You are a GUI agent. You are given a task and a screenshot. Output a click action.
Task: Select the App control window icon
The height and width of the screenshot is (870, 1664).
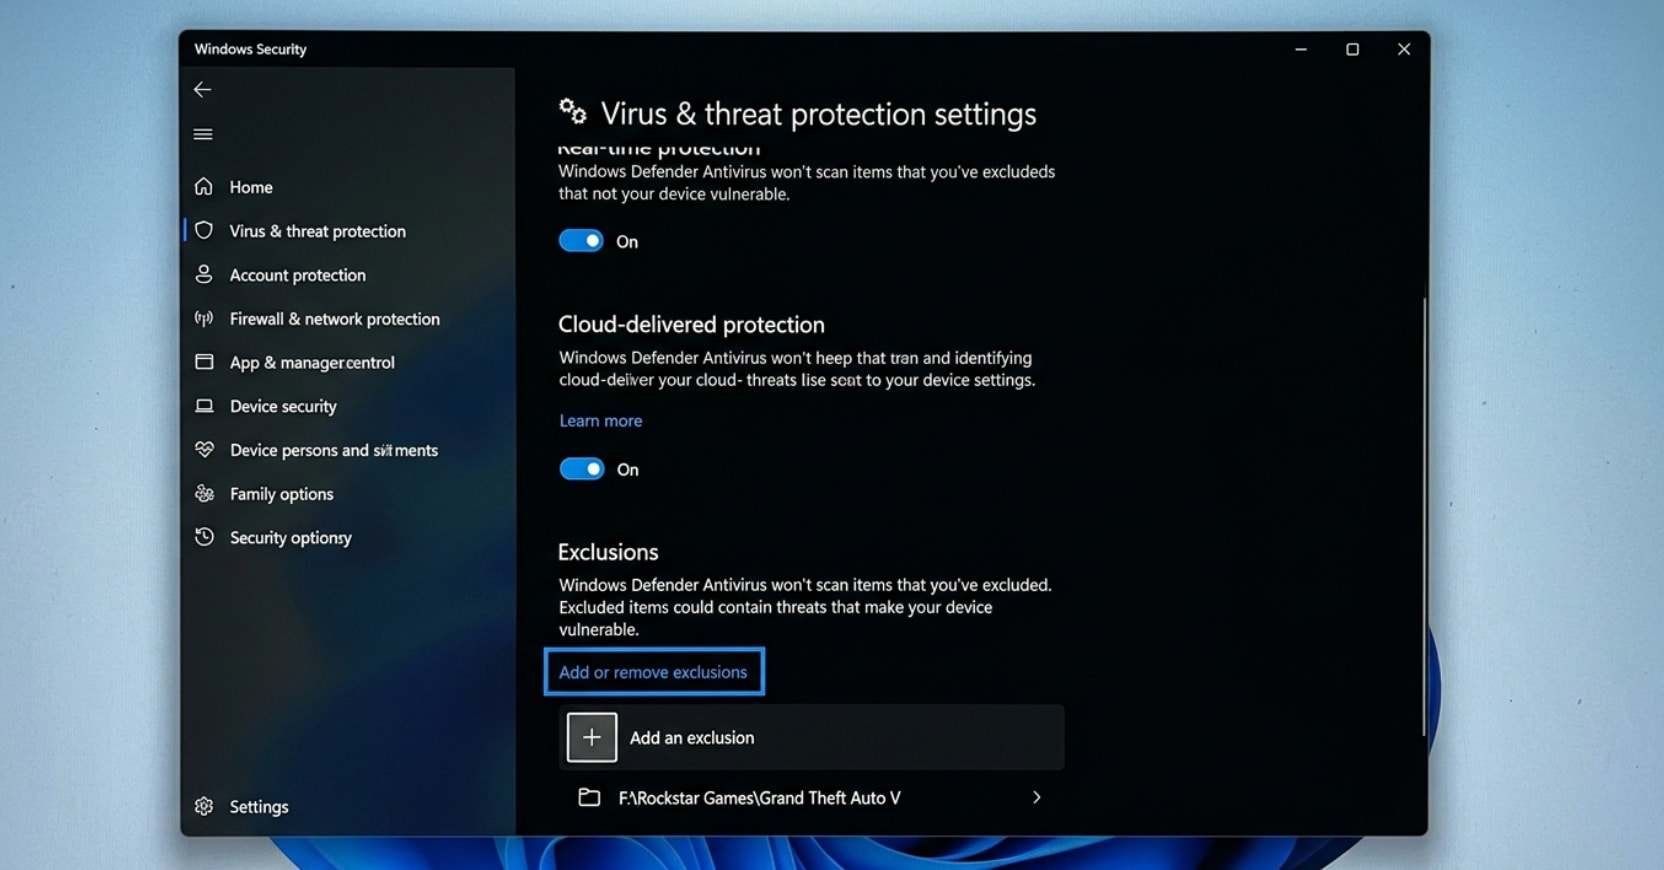204,362
